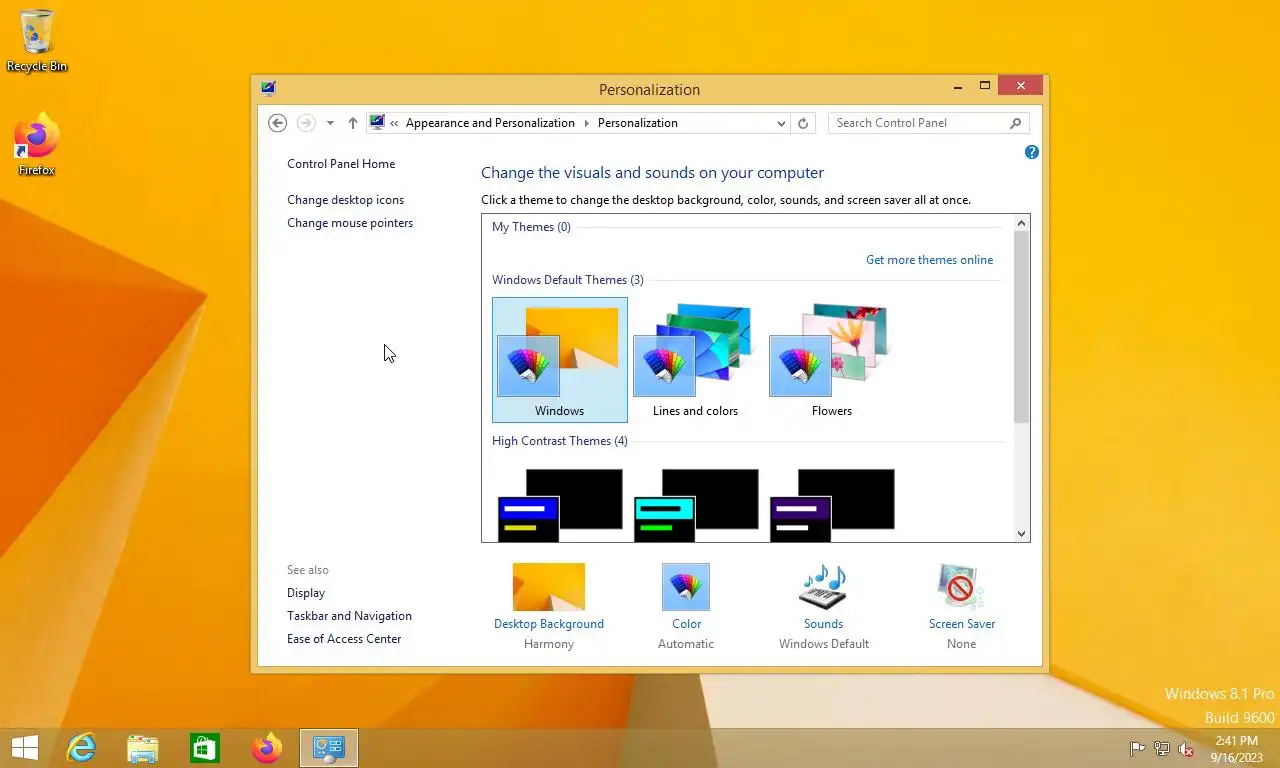Open Ease of Access Center link

point(344,639)
